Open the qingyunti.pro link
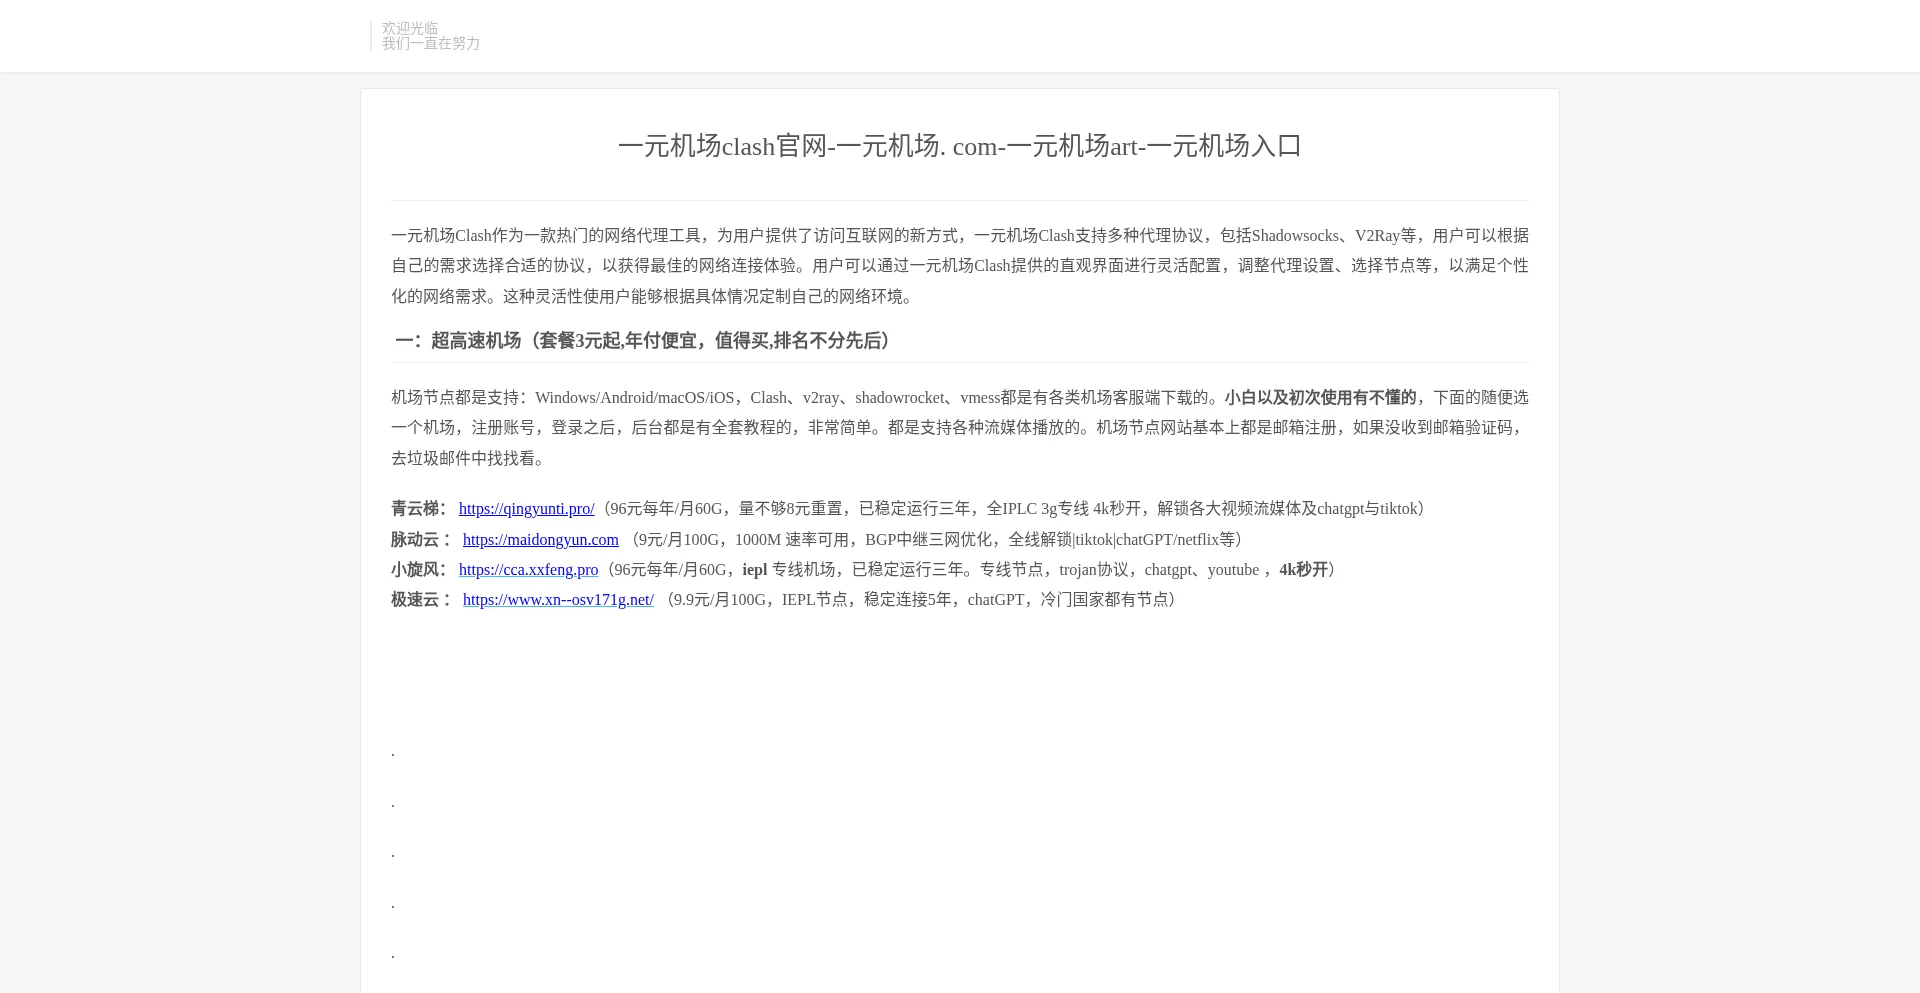1920x993 pixels. coord(526,509)
